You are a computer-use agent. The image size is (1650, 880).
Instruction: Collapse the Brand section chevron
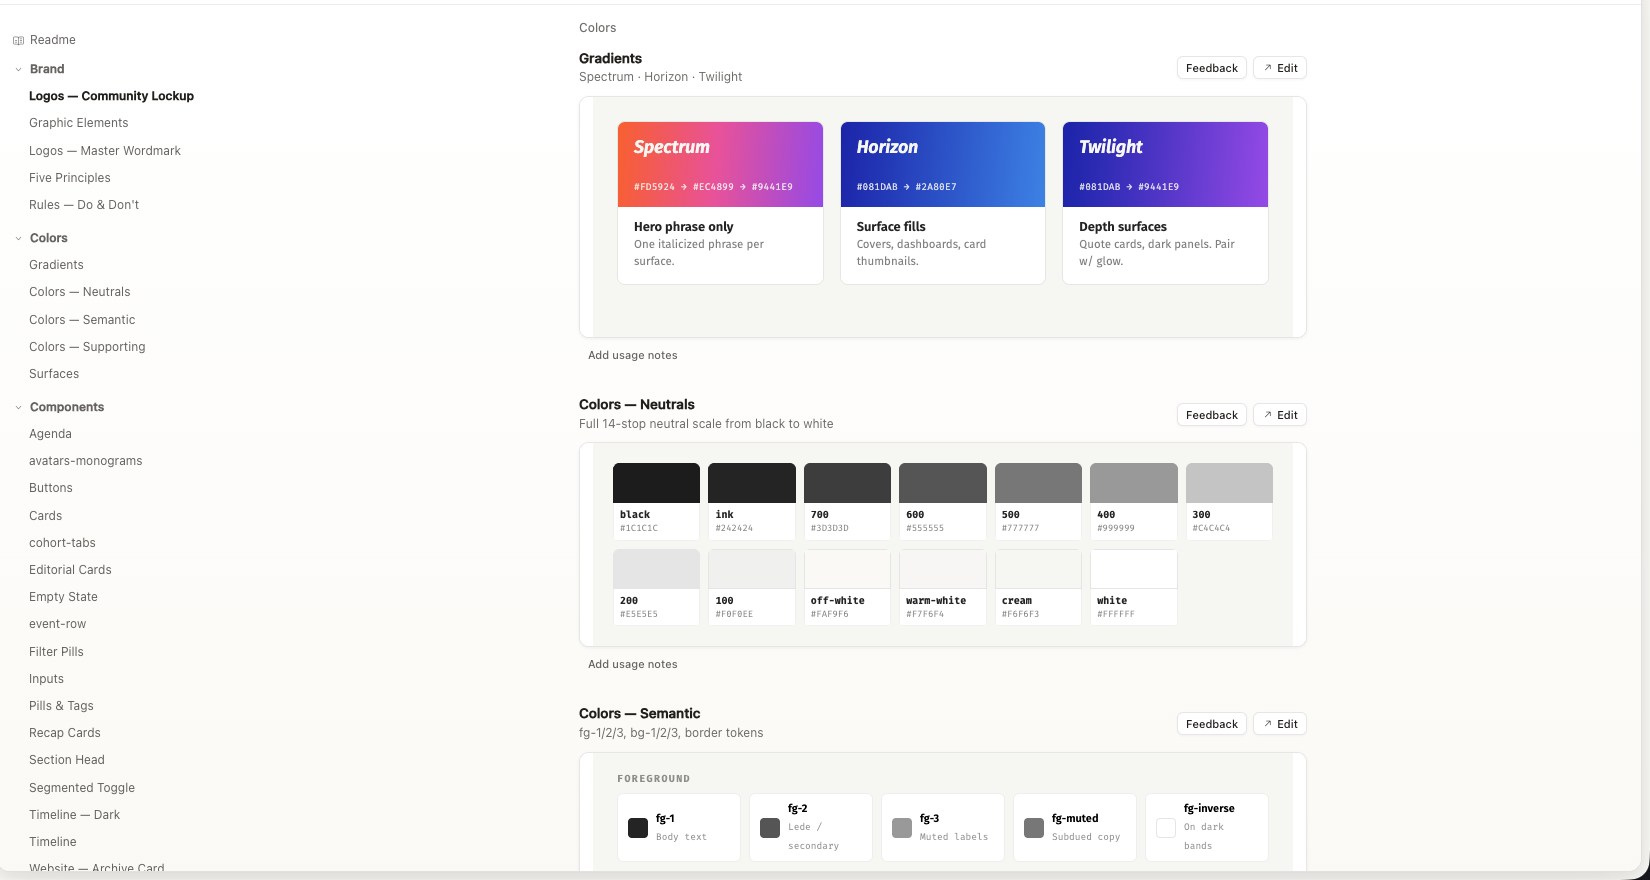point(18,69)
